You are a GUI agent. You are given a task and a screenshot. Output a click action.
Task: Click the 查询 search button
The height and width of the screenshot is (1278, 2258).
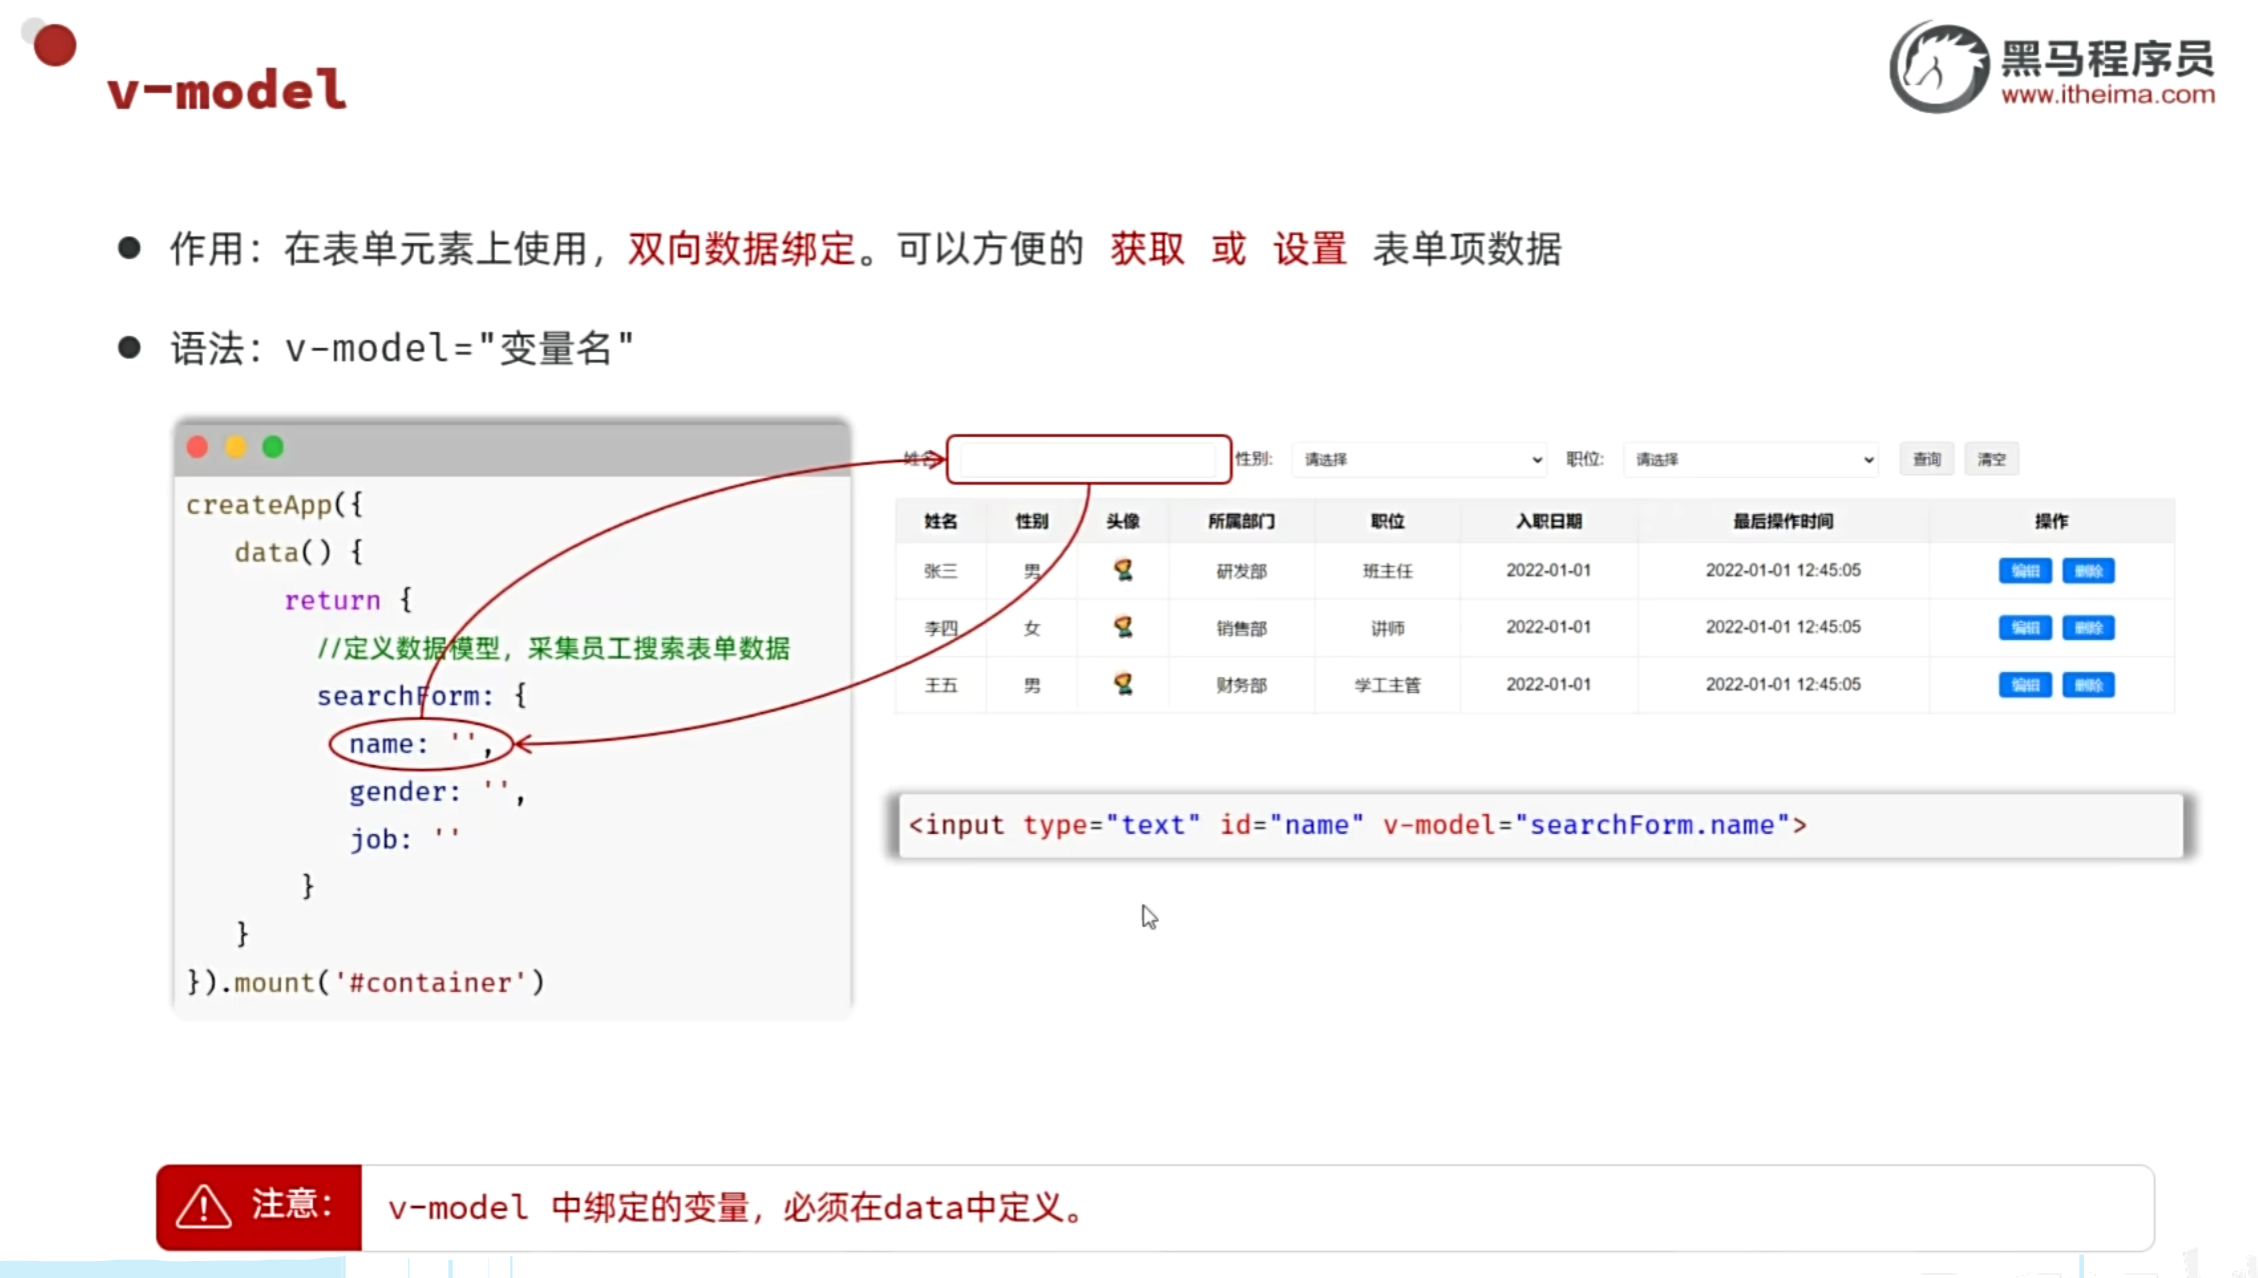(1926, 459)
